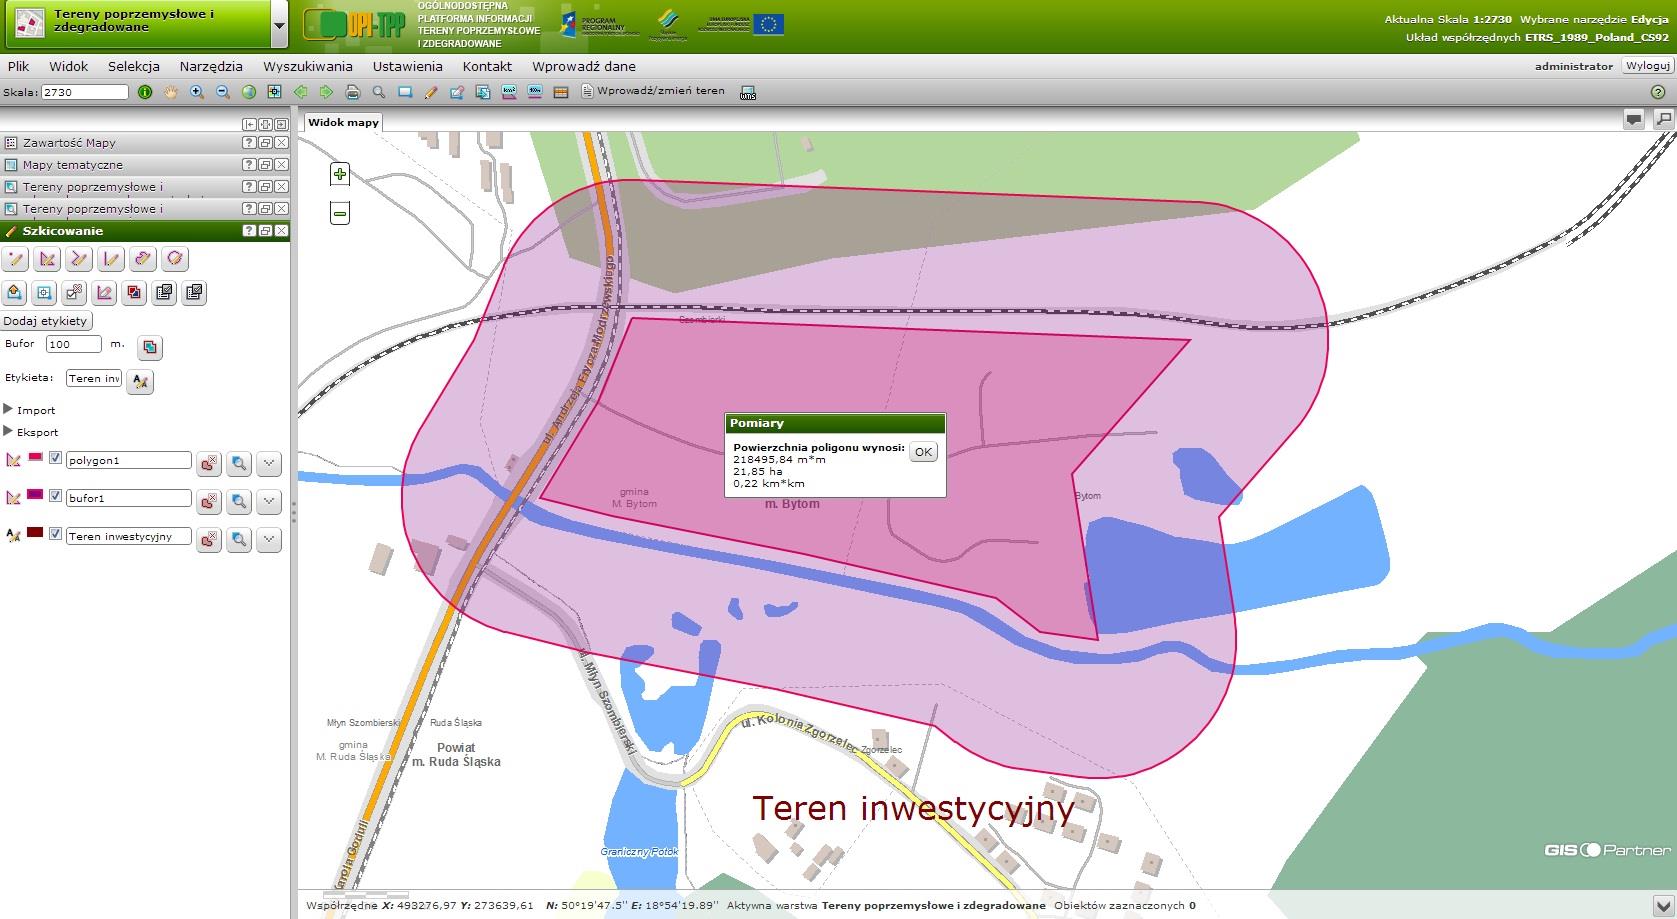The height and width of the screenshot is (919, 1677).
Task: Open the Ustawienia menu
Action: 408,66
